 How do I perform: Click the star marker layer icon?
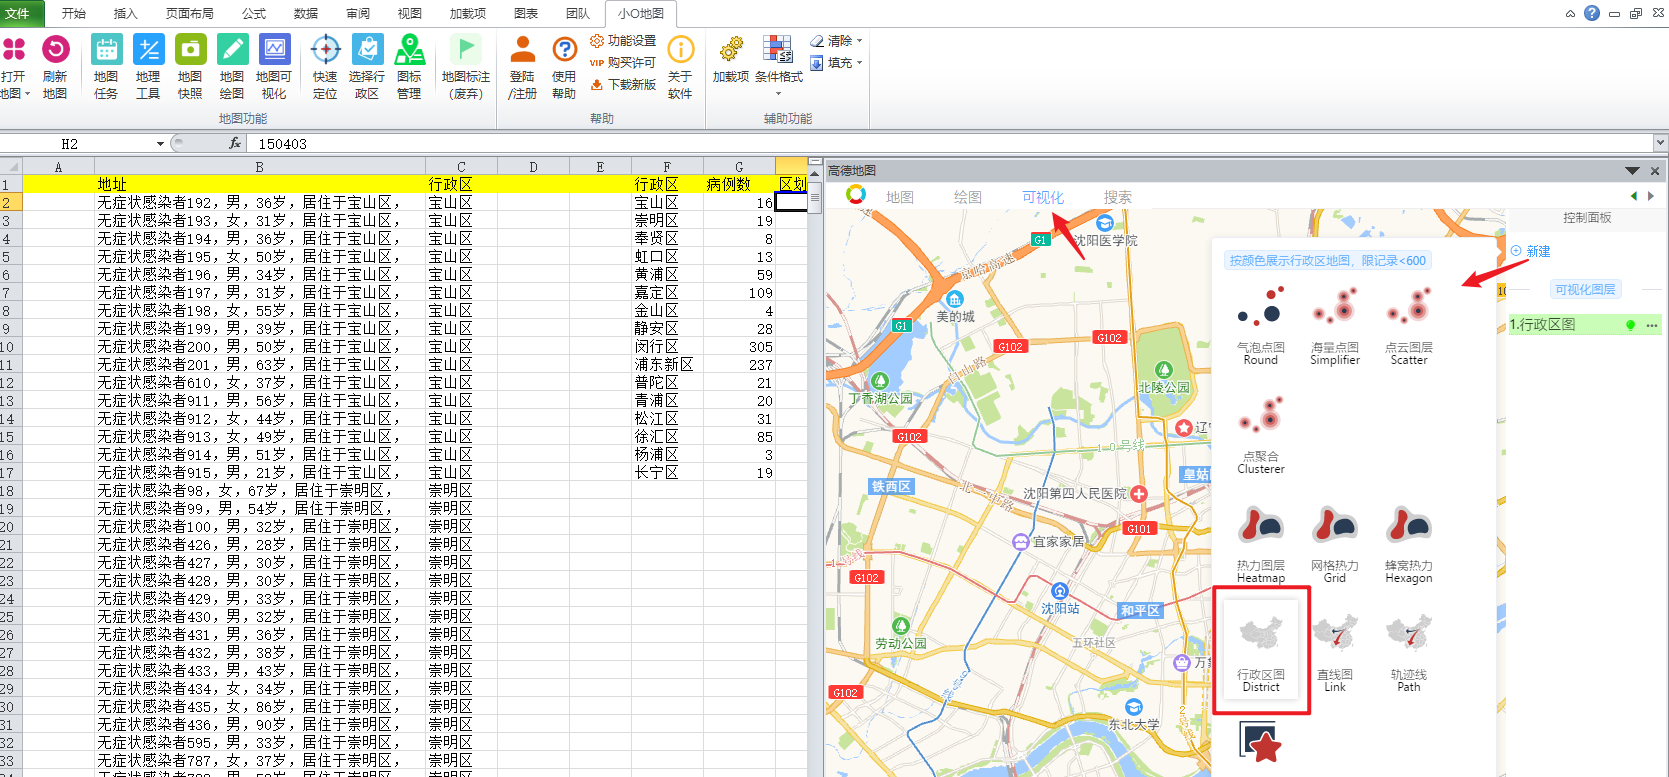click(x=1260, y=741)
